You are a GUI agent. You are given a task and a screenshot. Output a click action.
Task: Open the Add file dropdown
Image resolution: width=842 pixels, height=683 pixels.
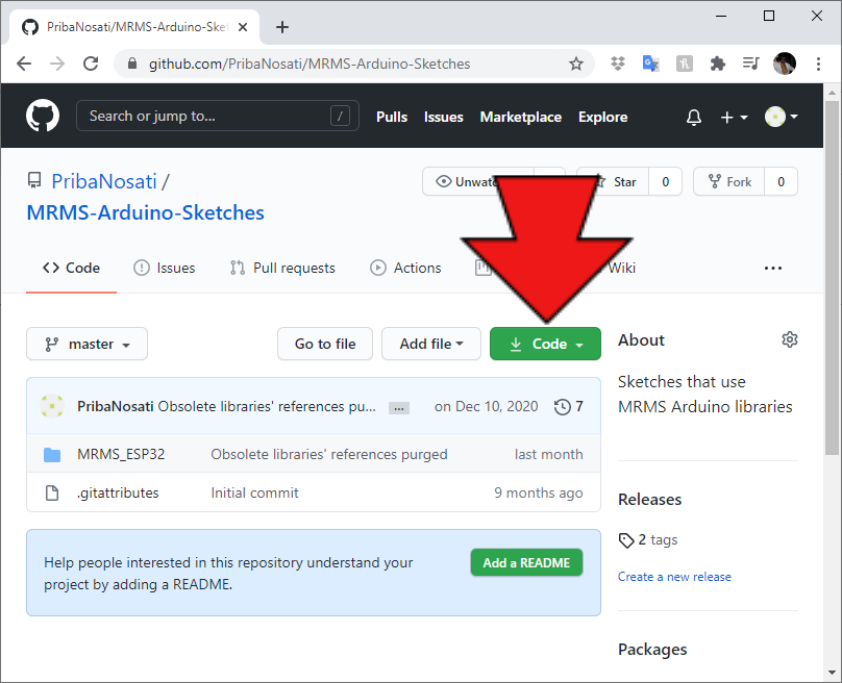point(431,344)
